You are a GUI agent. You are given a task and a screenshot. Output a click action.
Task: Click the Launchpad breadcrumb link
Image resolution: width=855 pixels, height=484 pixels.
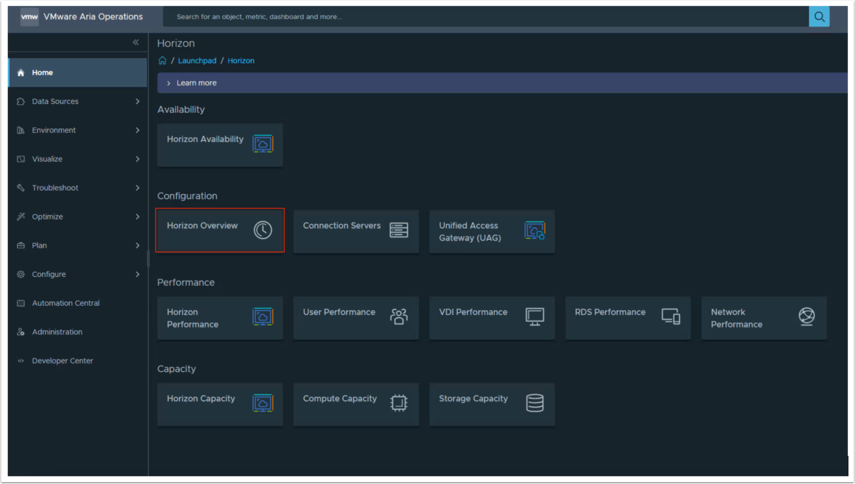[197, 61]
